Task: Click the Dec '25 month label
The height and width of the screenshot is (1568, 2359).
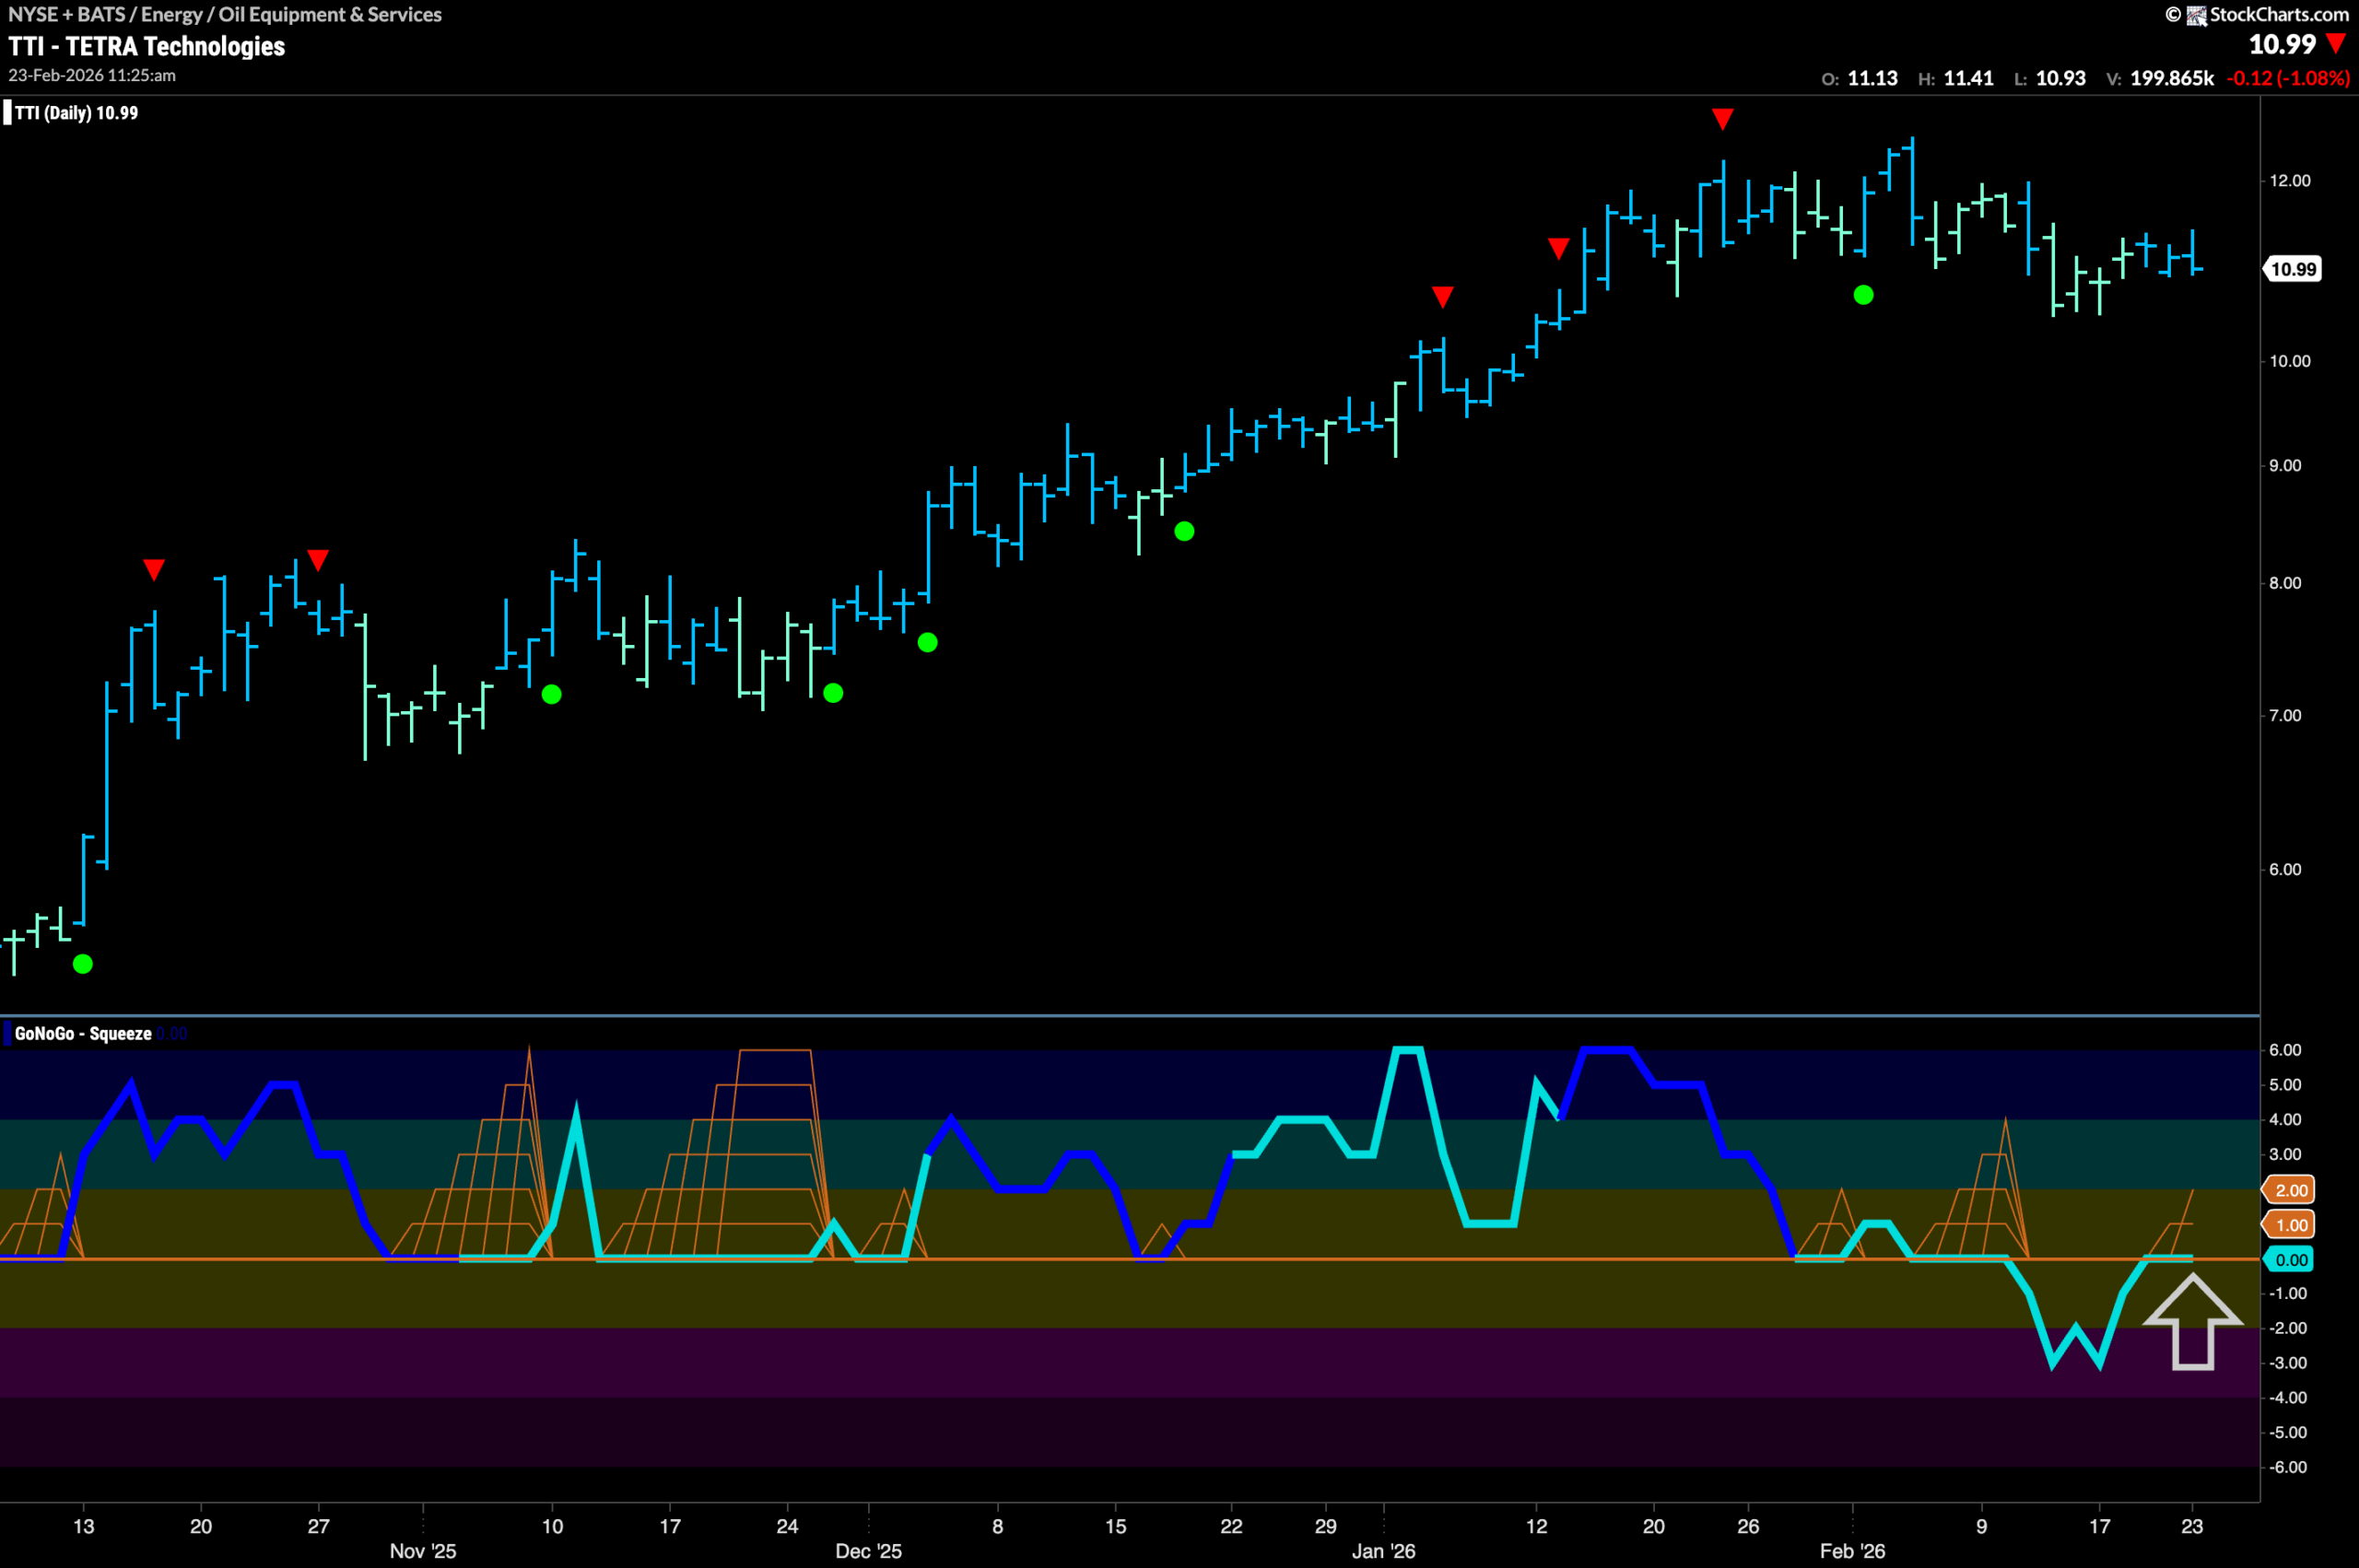Action: (868, 1551)
